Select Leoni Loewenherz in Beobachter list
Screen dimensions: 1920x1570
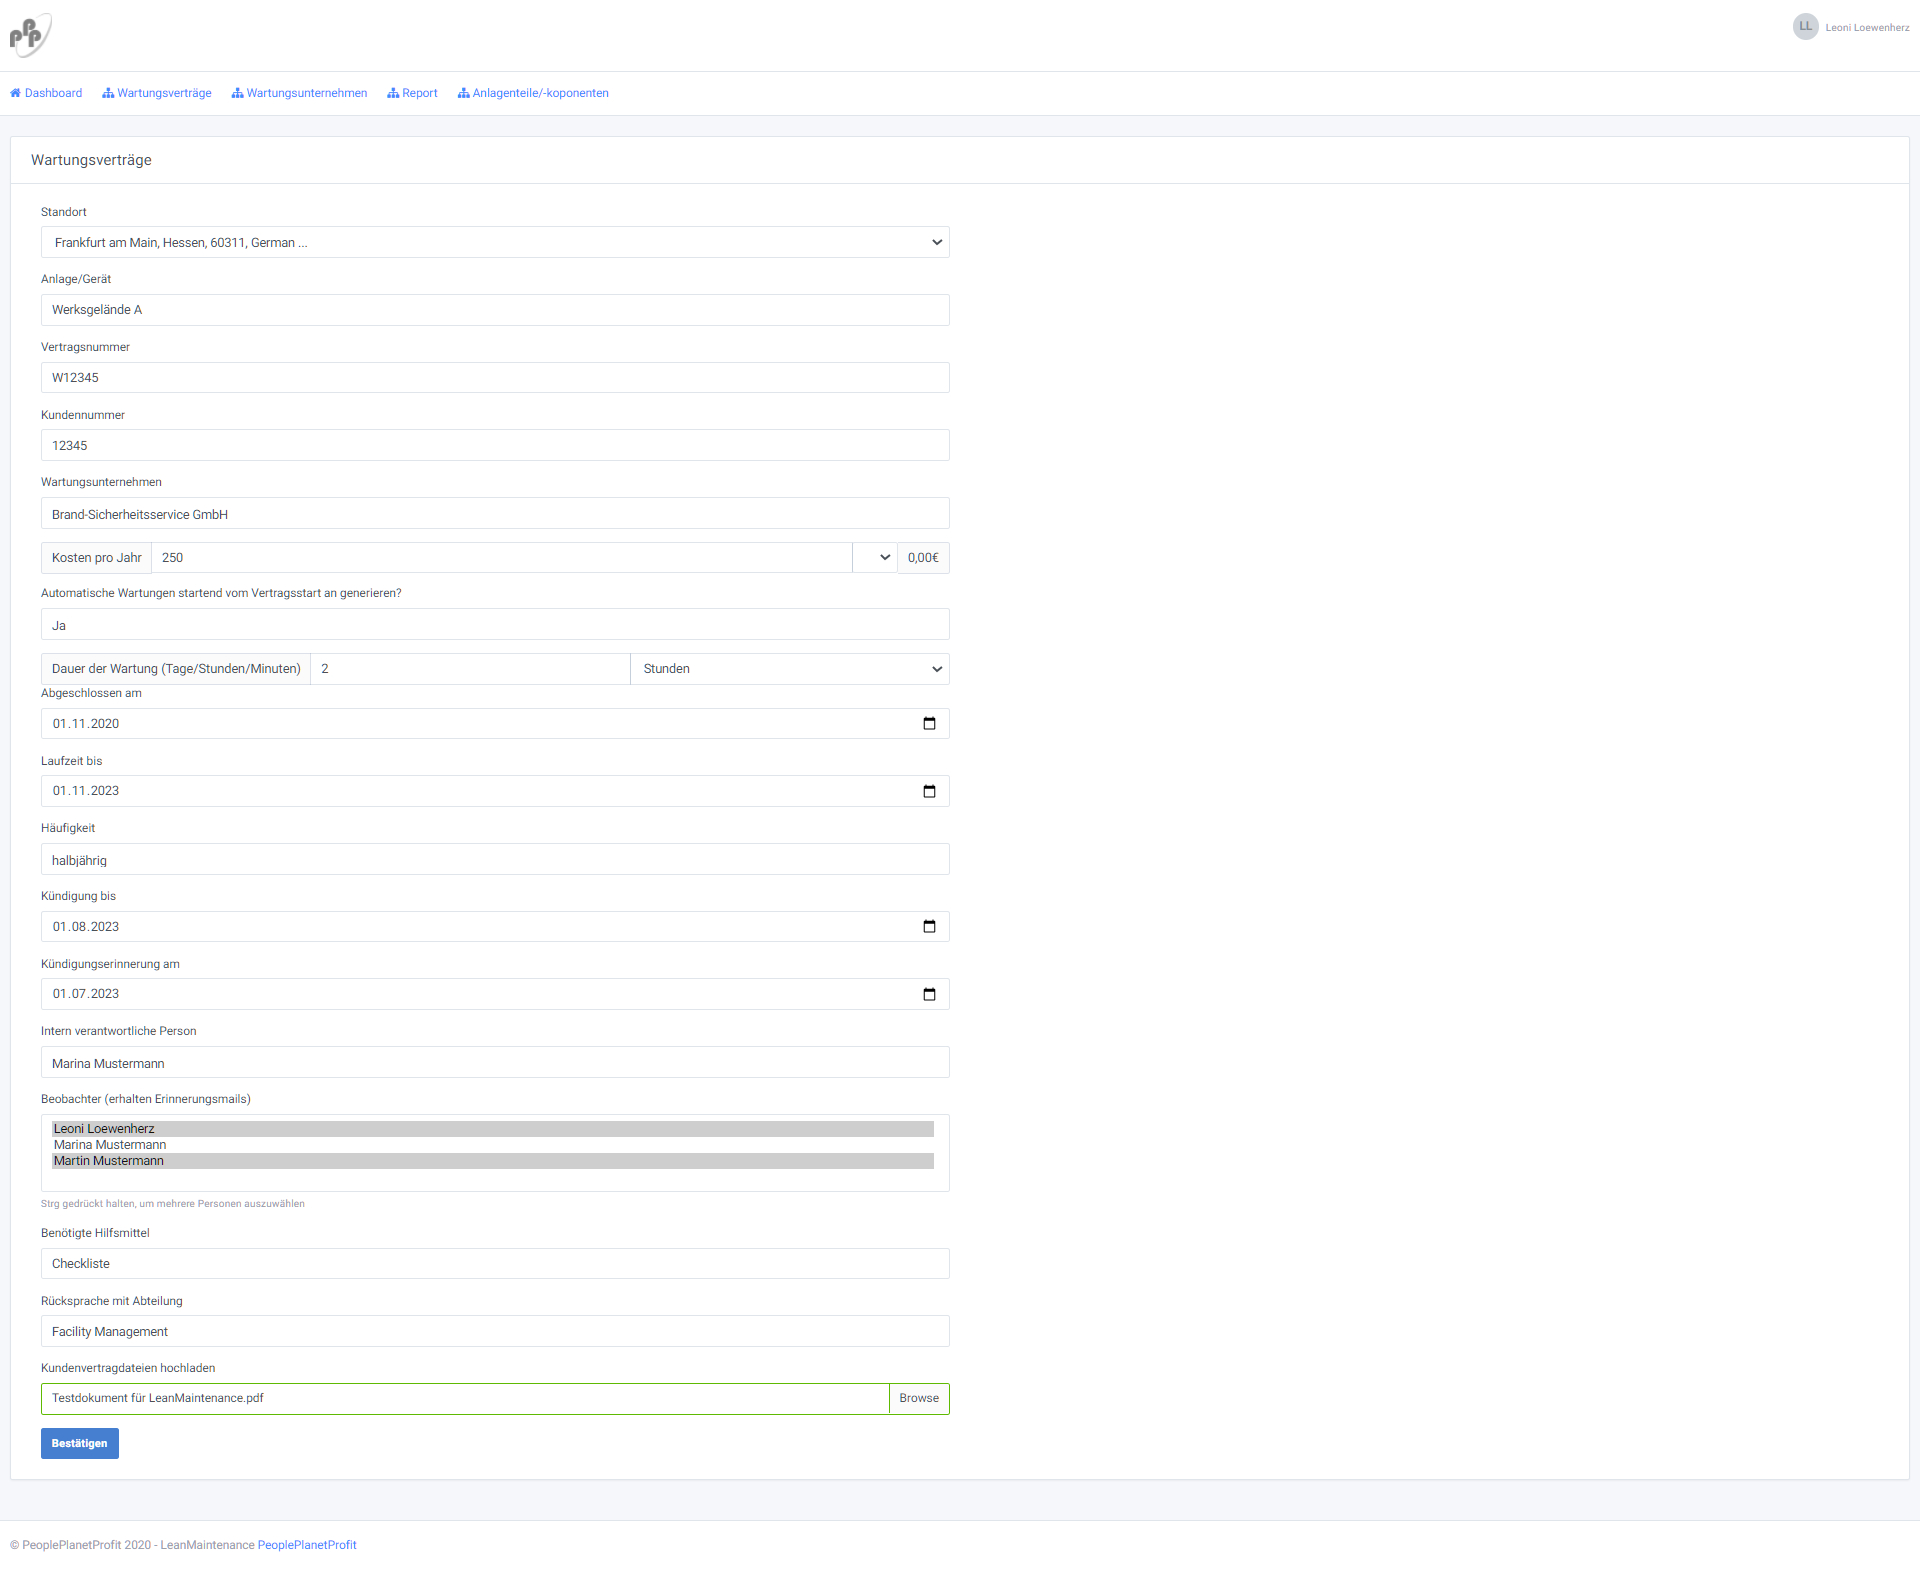[104, 1129]
